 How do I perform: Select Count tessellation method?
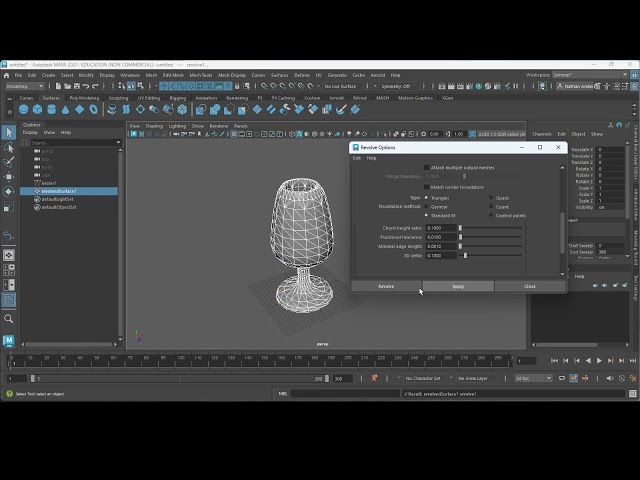pyautogui.click(x=491, y=207)
